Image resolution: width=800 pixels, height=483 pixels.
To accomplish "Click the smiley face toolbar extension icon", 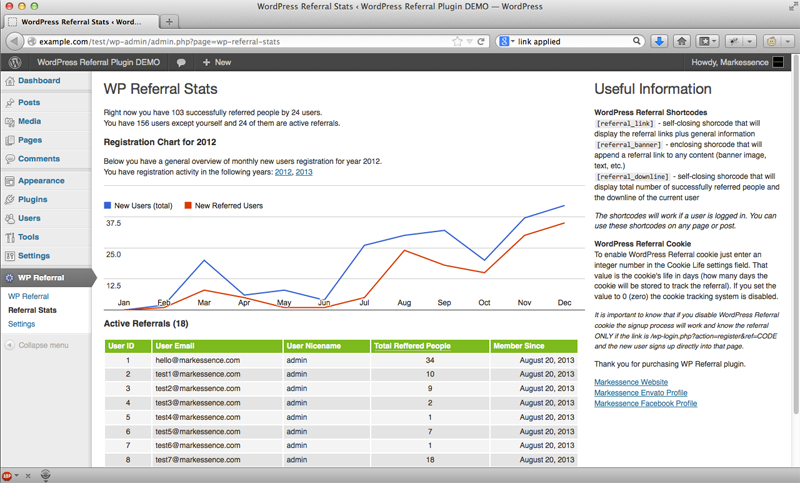I will [771, 41].
